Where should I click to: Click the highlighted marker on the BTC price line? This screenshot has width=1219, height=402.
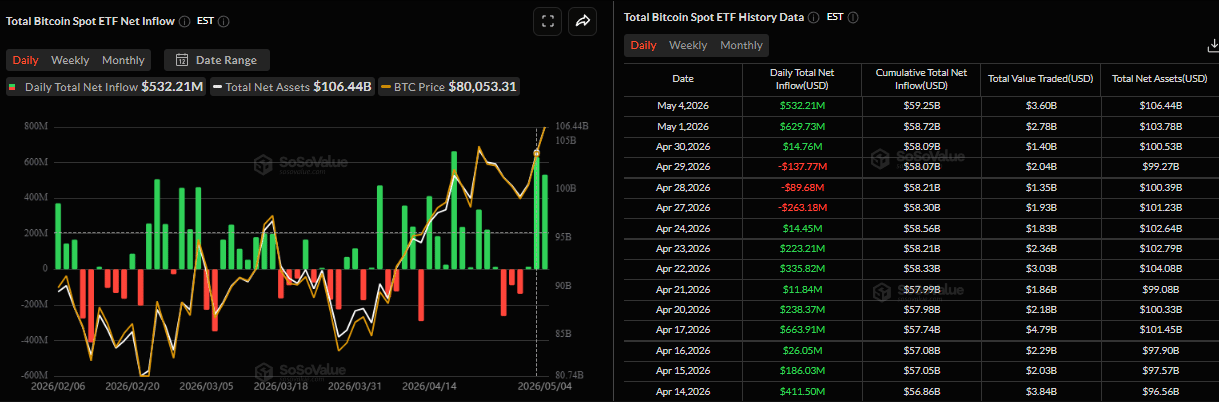pyautogui.click(x=536, y=152)
